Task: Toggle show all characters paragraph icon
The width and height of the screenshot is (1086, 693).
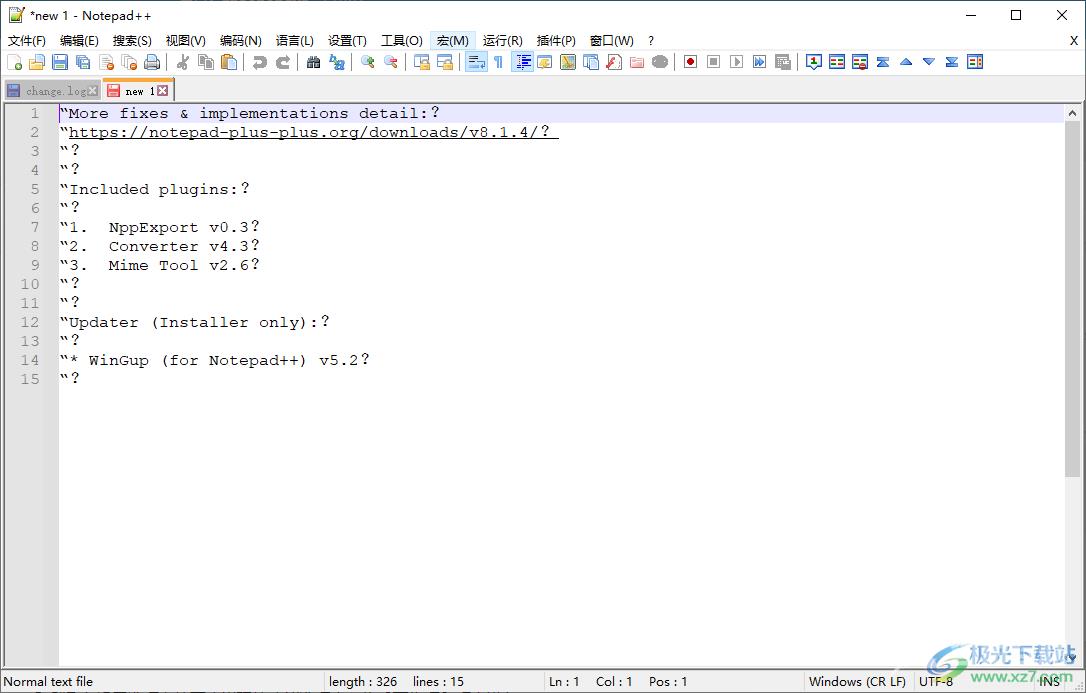Action: [x=499, y=62]
